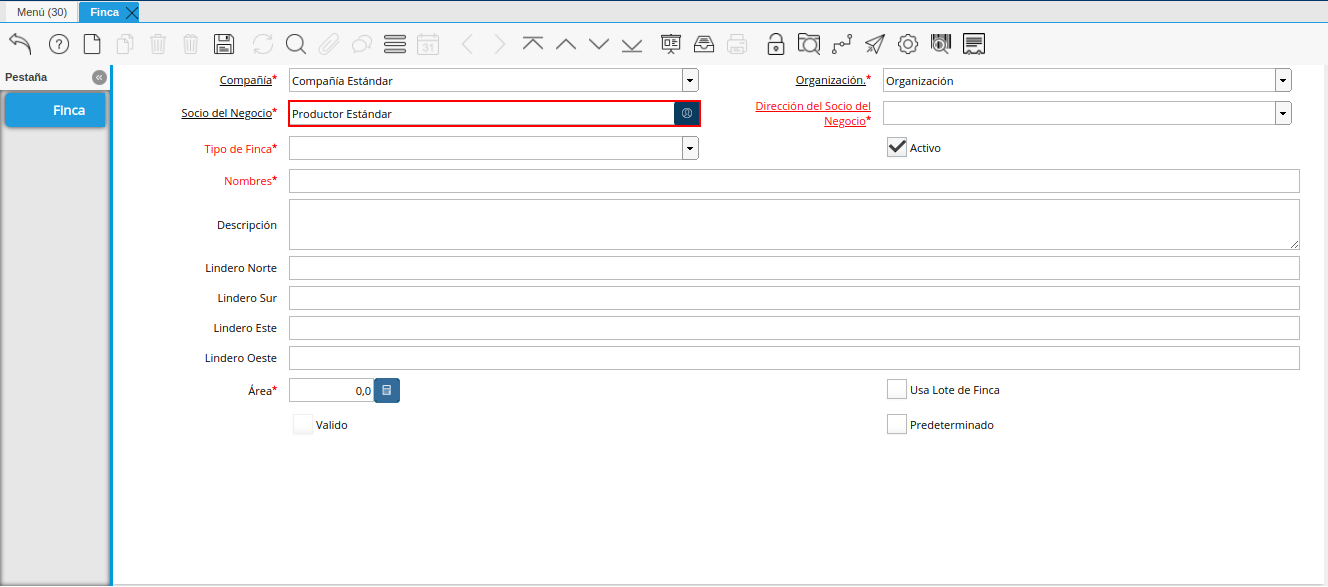
Task: Click the padlock icon
Action: [x=776, y=44]
